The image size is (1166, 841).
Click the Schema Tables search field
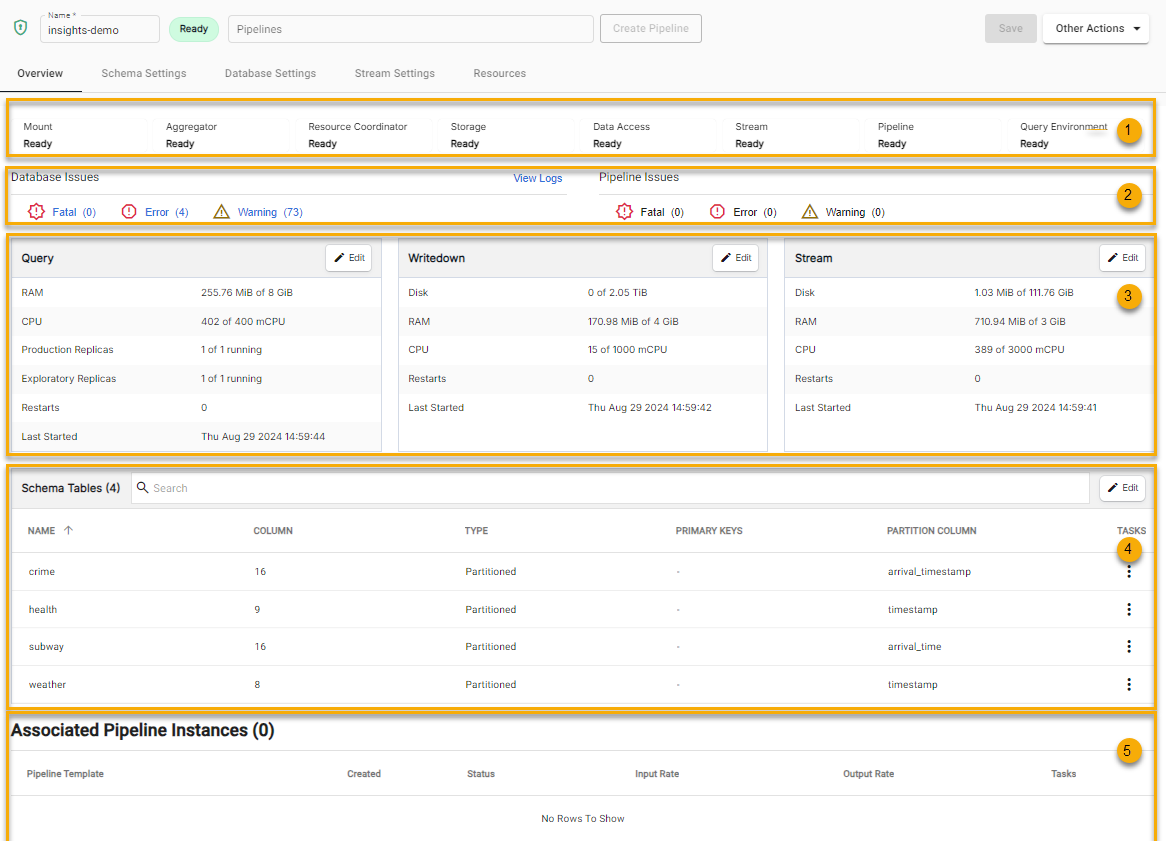coord(610,488)
